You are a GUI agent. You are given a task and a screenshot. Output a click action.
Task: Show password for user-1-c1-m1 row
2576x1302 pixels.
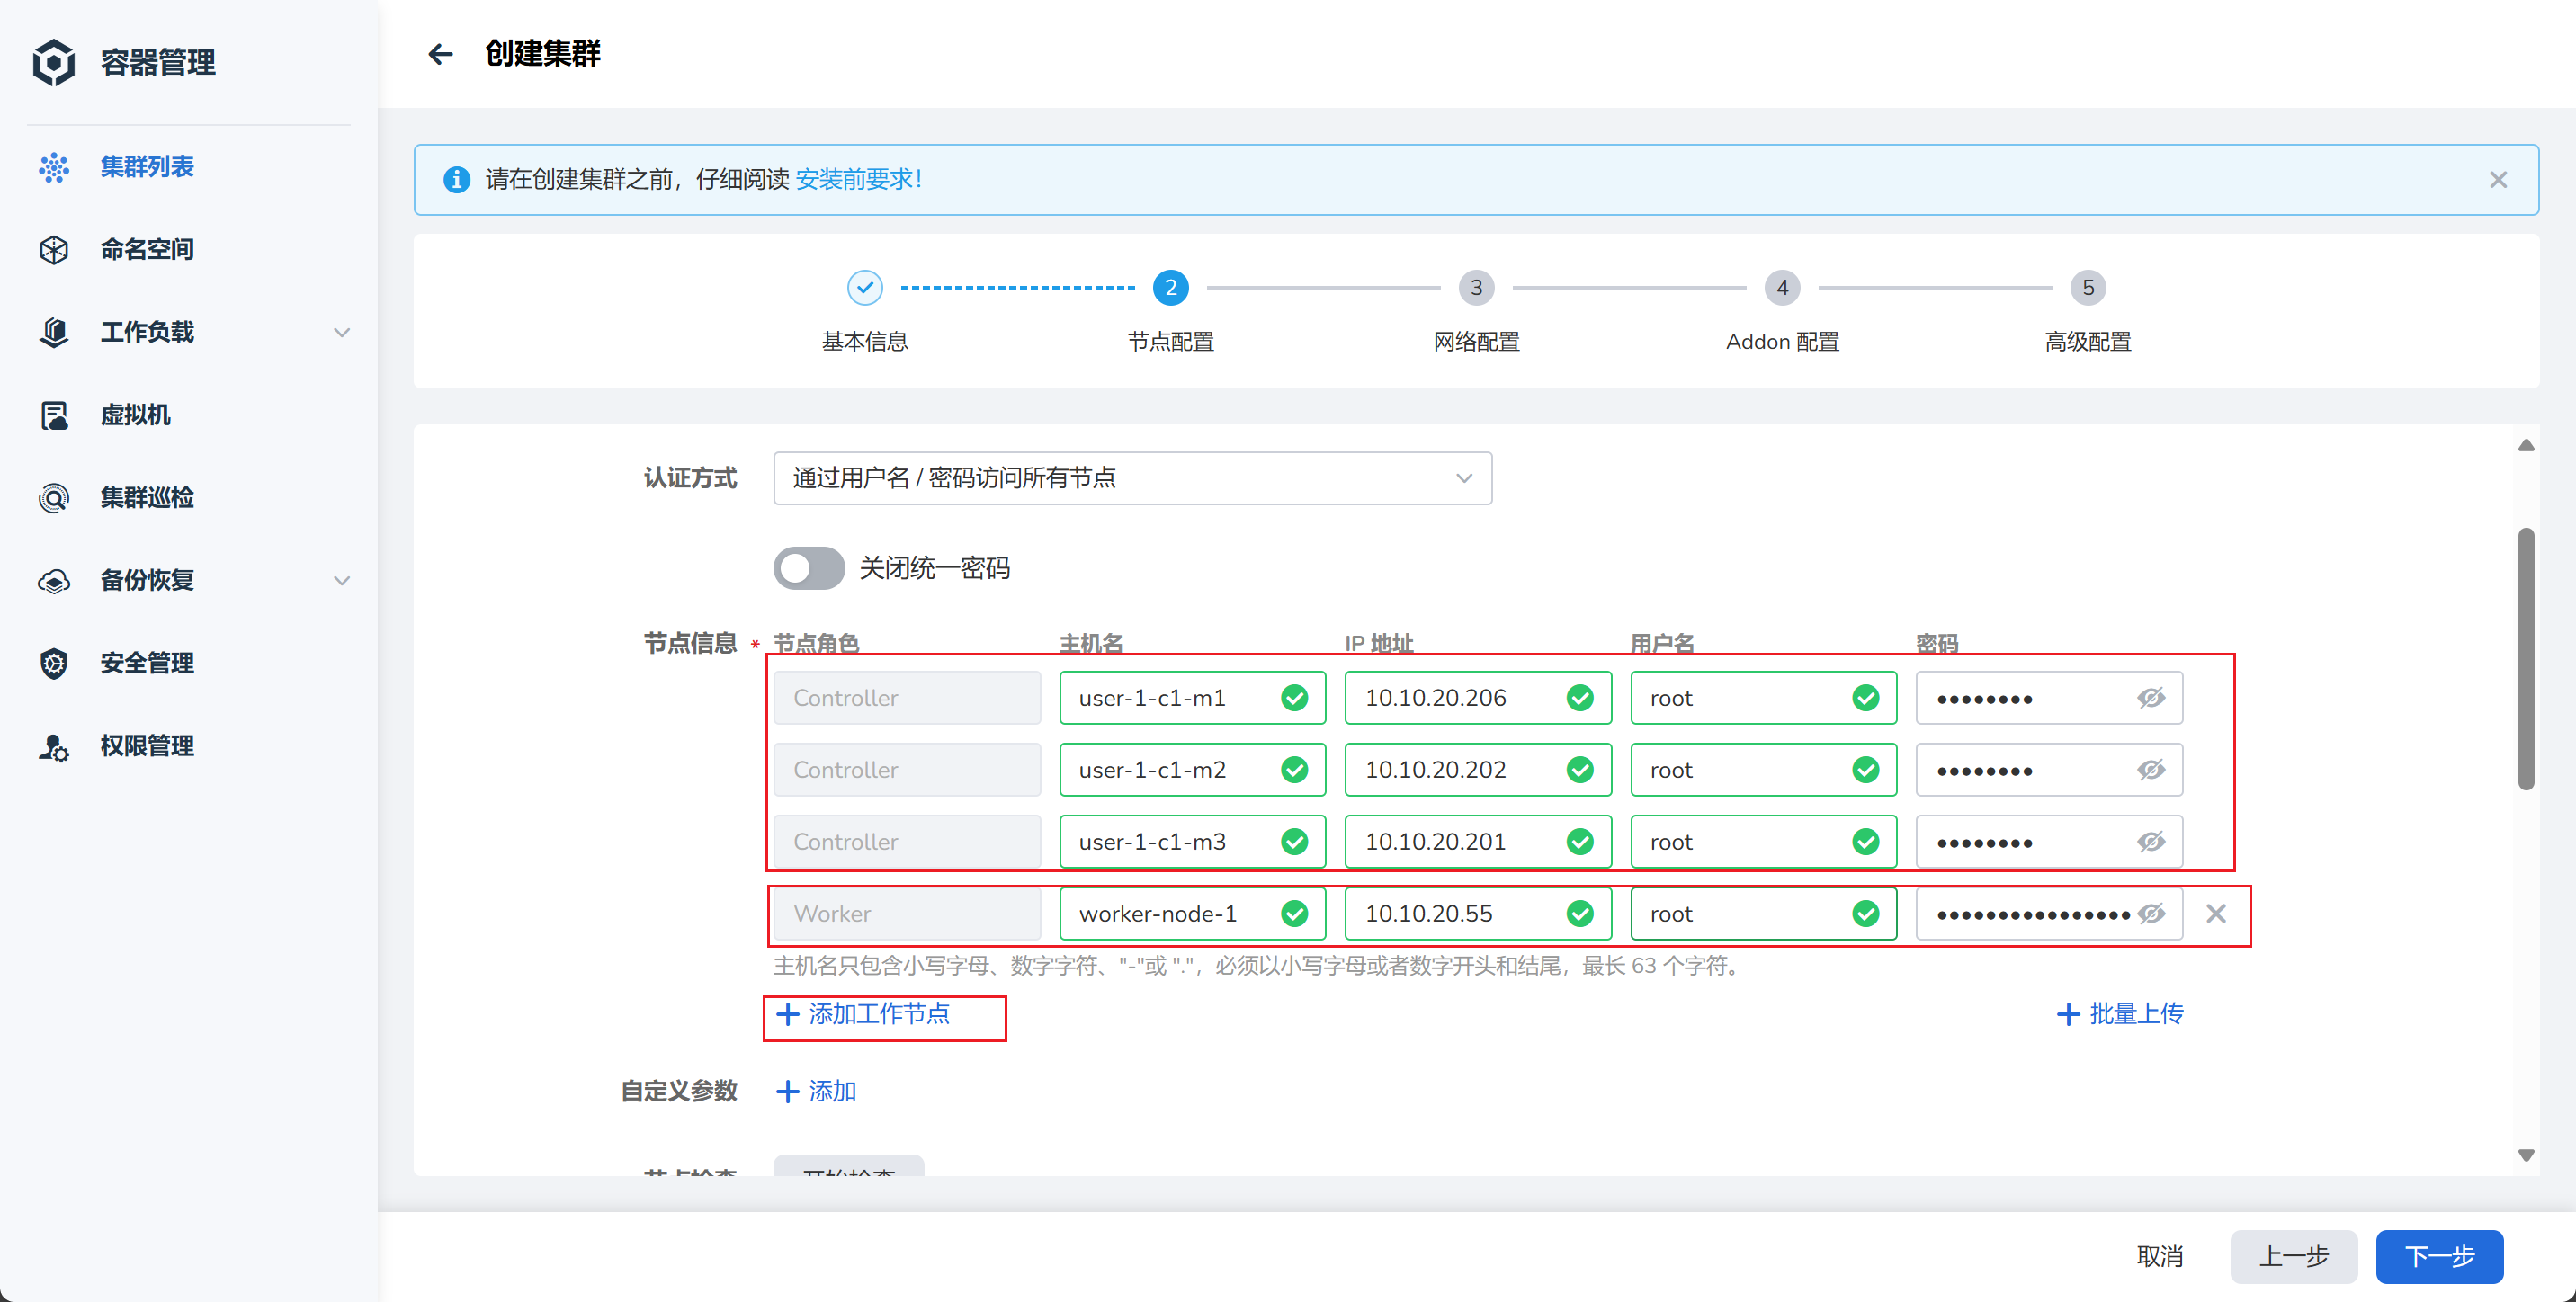click(2150, 698)
